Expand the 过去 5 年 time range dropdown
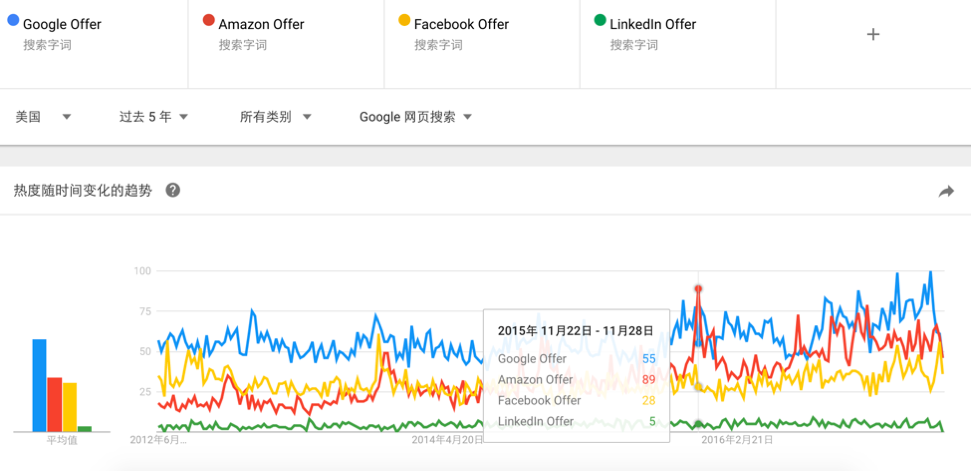This screenshot has height=471, width=971. (153, 117)
